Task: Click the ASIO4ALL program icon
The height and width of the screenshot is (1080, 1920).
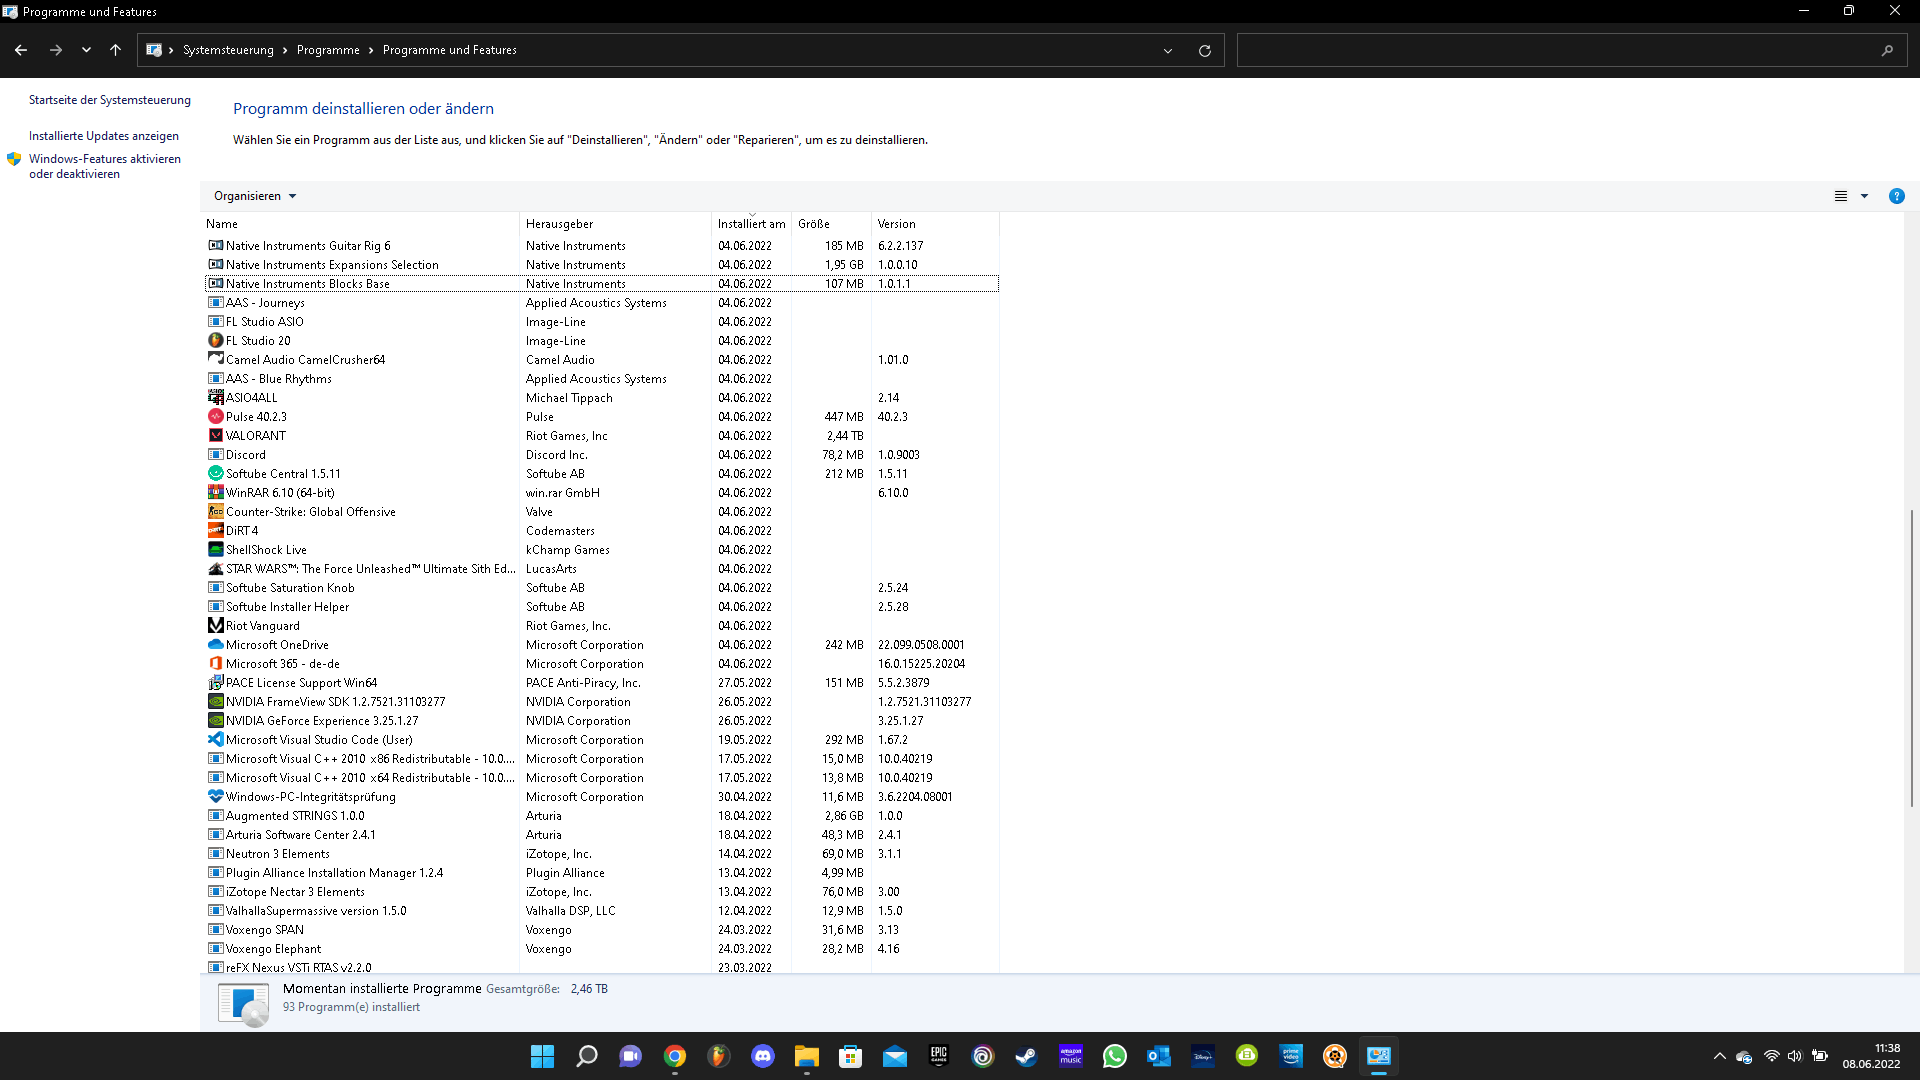Action: pyautogui.click(x=215, y=398)
